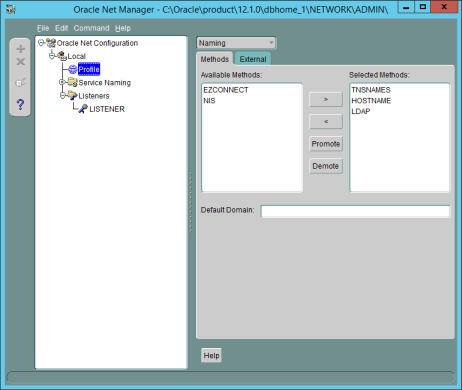Click the Listeners folder icon
462x390 pixels.
coord(73,96)
